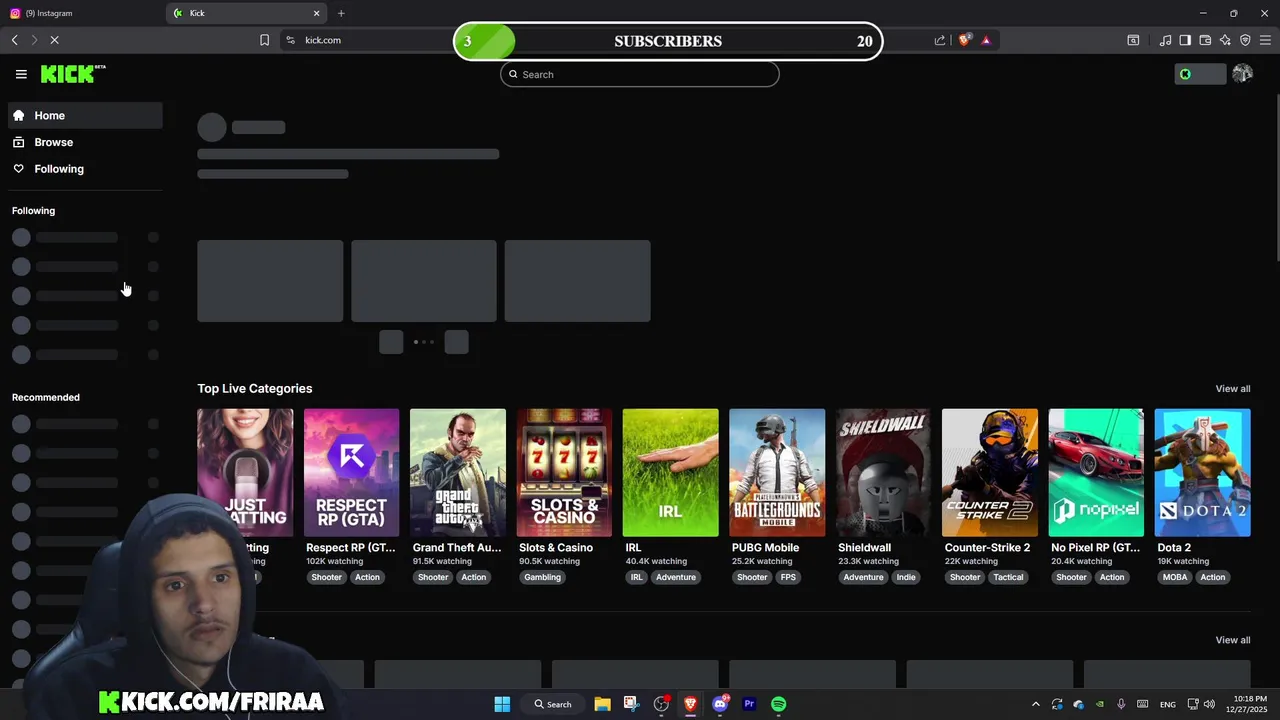The height and width of the screenshot is (720, 1280).
Task: Open Brave Shields lion icon
Action: pos(964,40)
